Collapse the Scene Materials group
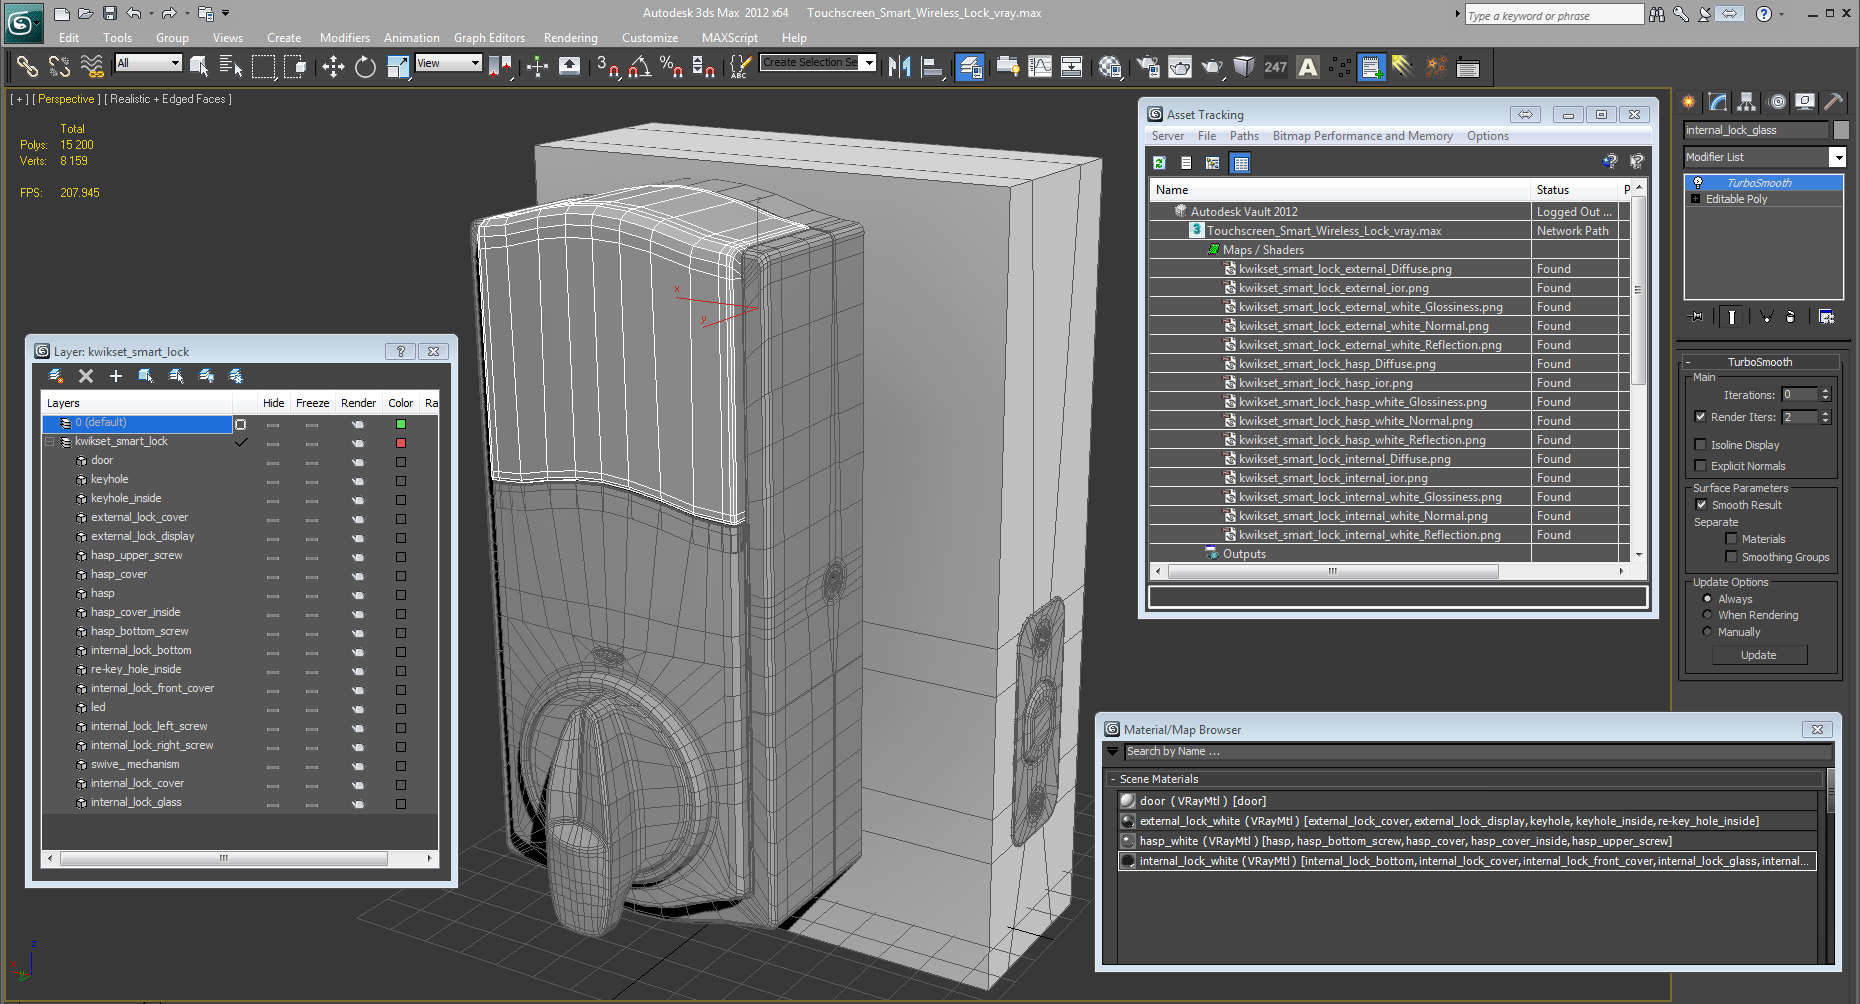This screenshot has height=1004, width=1860. [1113, 779]
